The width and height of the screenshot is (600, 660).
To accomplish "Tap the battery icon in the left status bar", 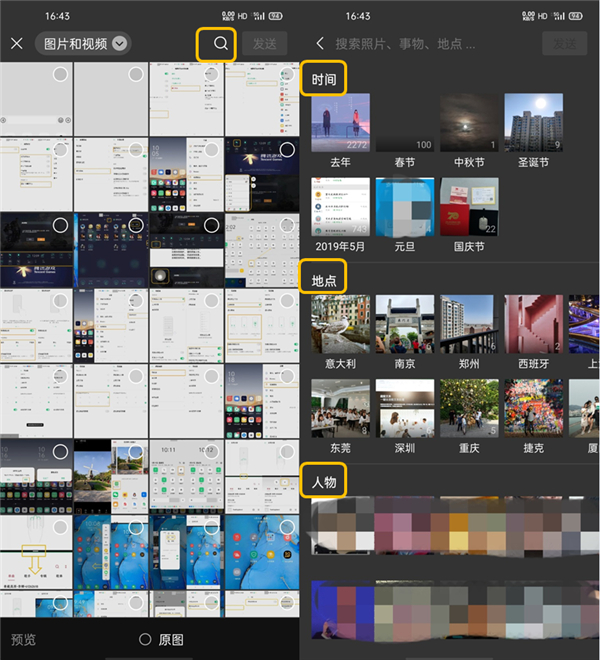I will pyautogui.click(x=276, y=16).
